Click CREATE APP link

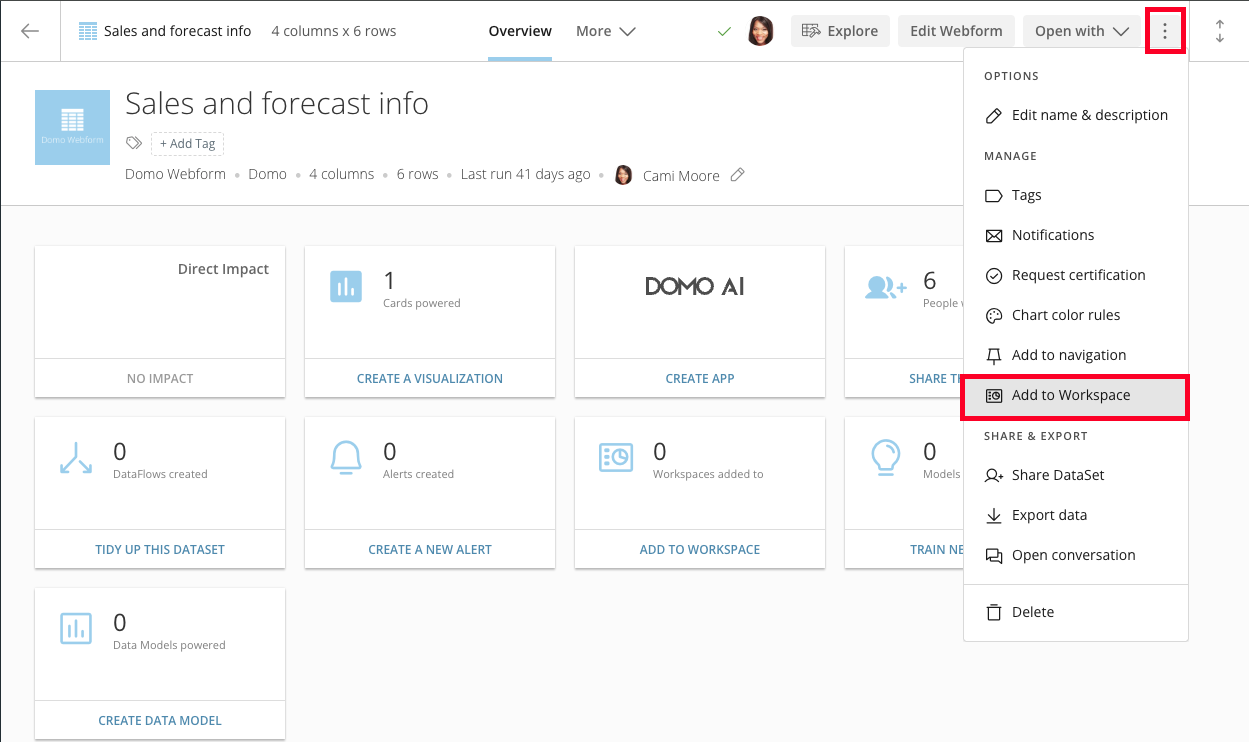[x=700, y=379]
